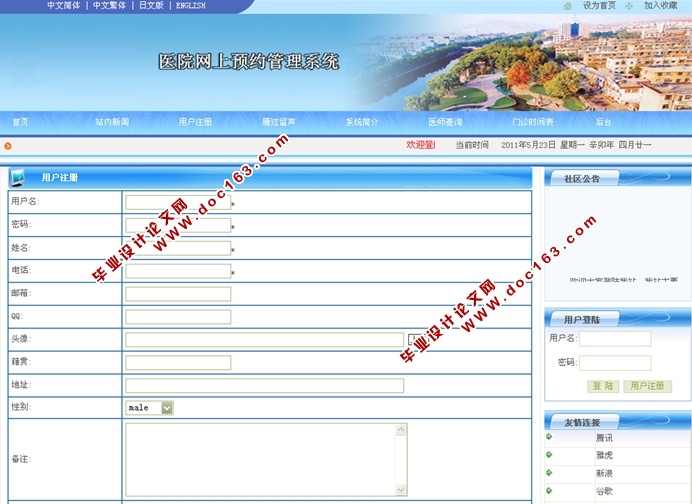This screenshot has width=692, height=504.
Task: Open the 站内新闻 navigation item
Action: coord(112,122)
